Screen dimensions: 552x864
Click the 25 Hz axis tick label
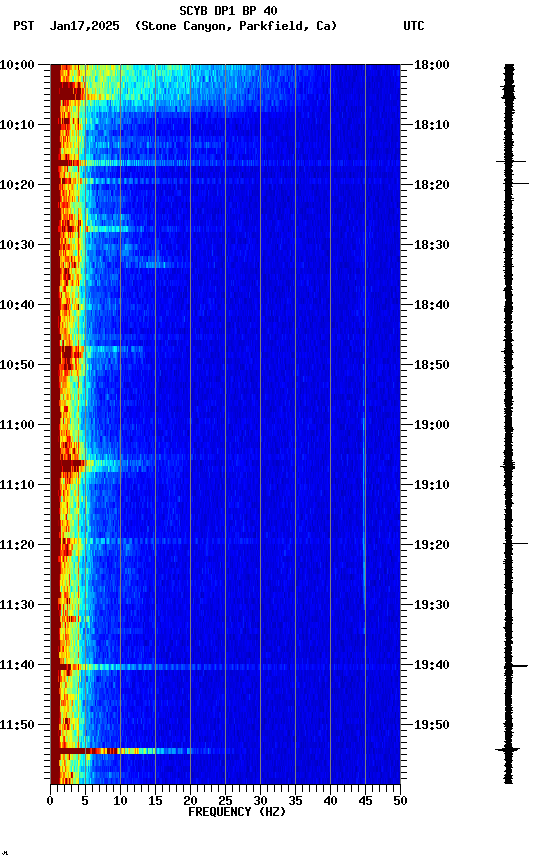(225, 801)
